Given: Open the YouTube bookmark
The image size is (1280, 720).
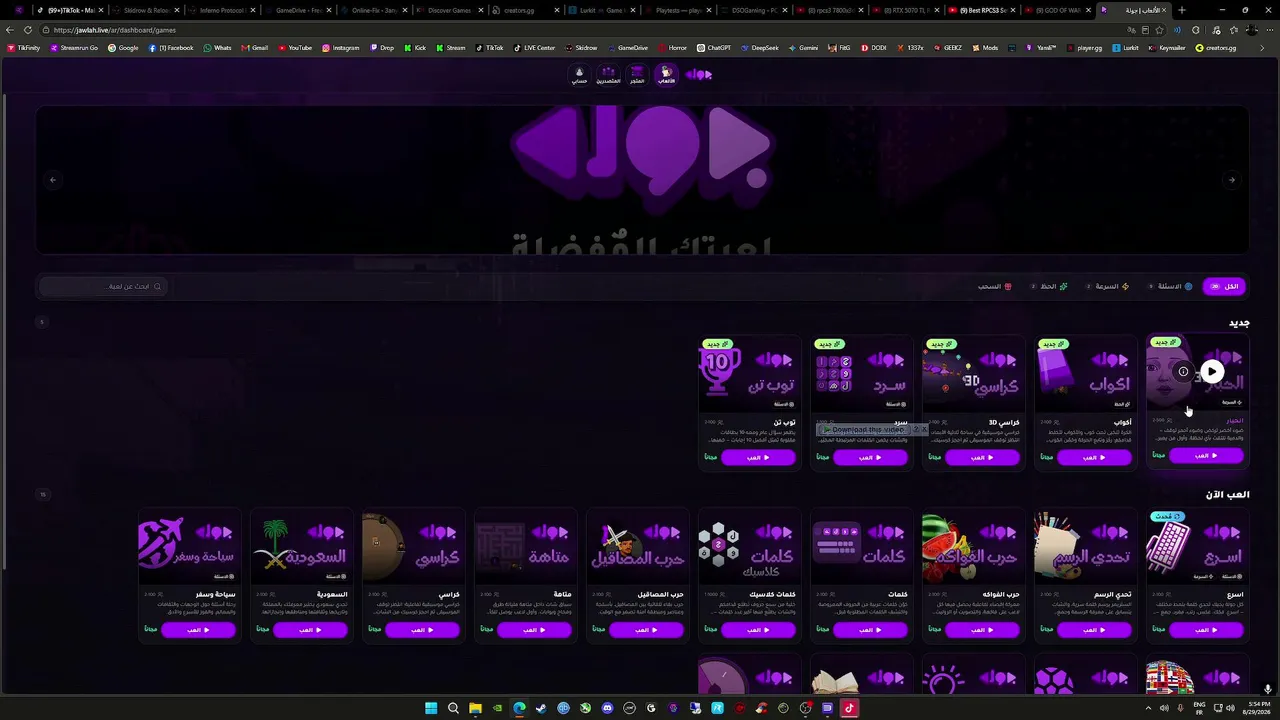Looking at the screenshot, I should (295, 48).
